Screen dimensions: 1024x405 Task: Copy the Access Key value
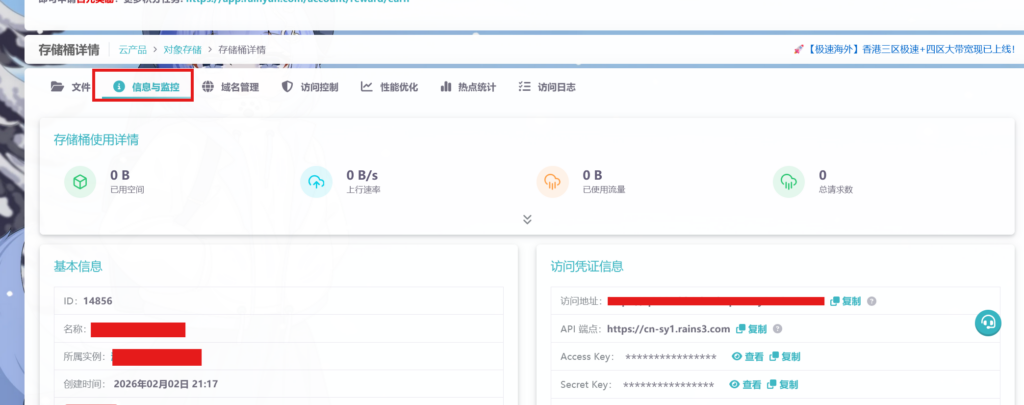tap(784, 357)
